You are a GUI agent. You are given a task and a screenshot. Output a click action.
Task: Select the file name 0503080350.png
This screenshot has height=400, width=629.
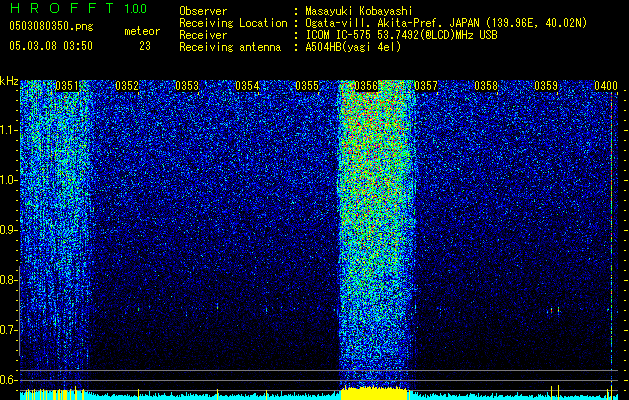pos(51,27)
